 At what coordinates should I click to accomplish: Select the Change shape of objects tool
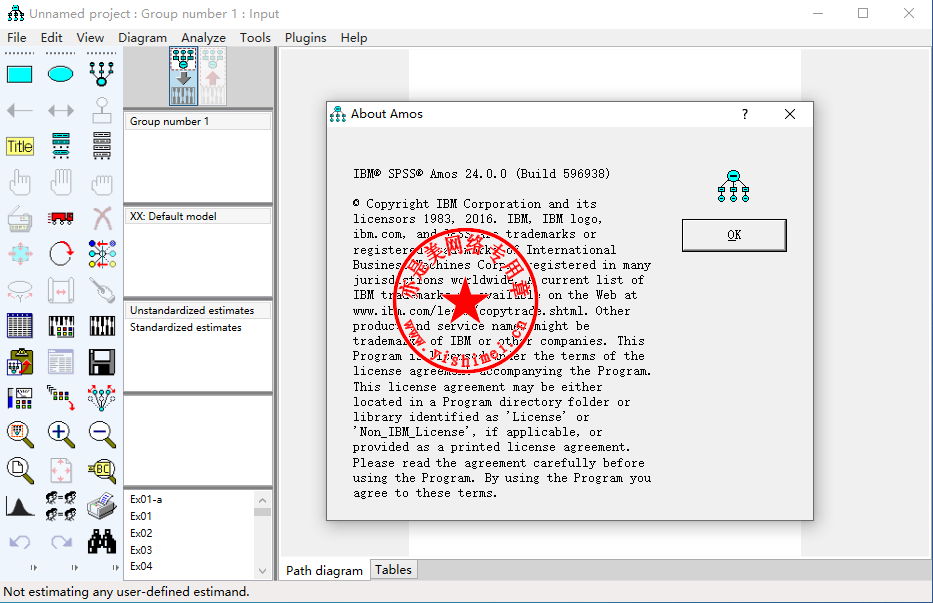tap(20, 254)
